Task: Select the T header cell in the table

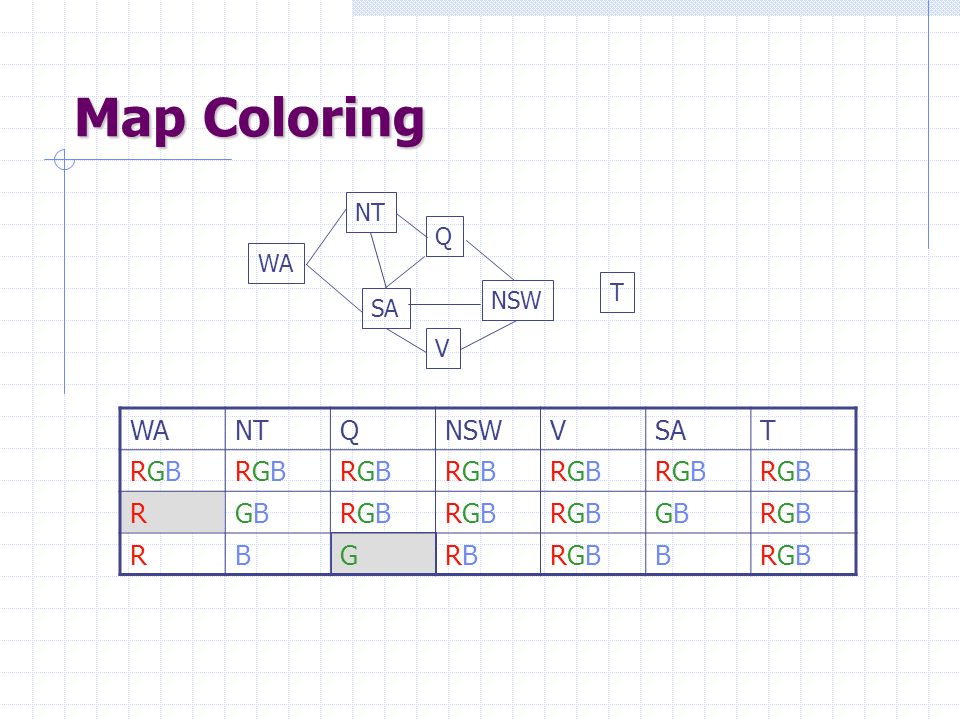Action: pos(803,429)
